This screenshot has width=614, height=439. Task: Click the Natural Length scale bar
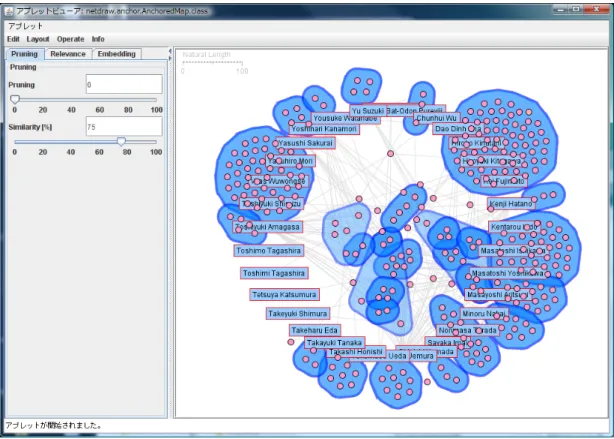tap(212, 63)
